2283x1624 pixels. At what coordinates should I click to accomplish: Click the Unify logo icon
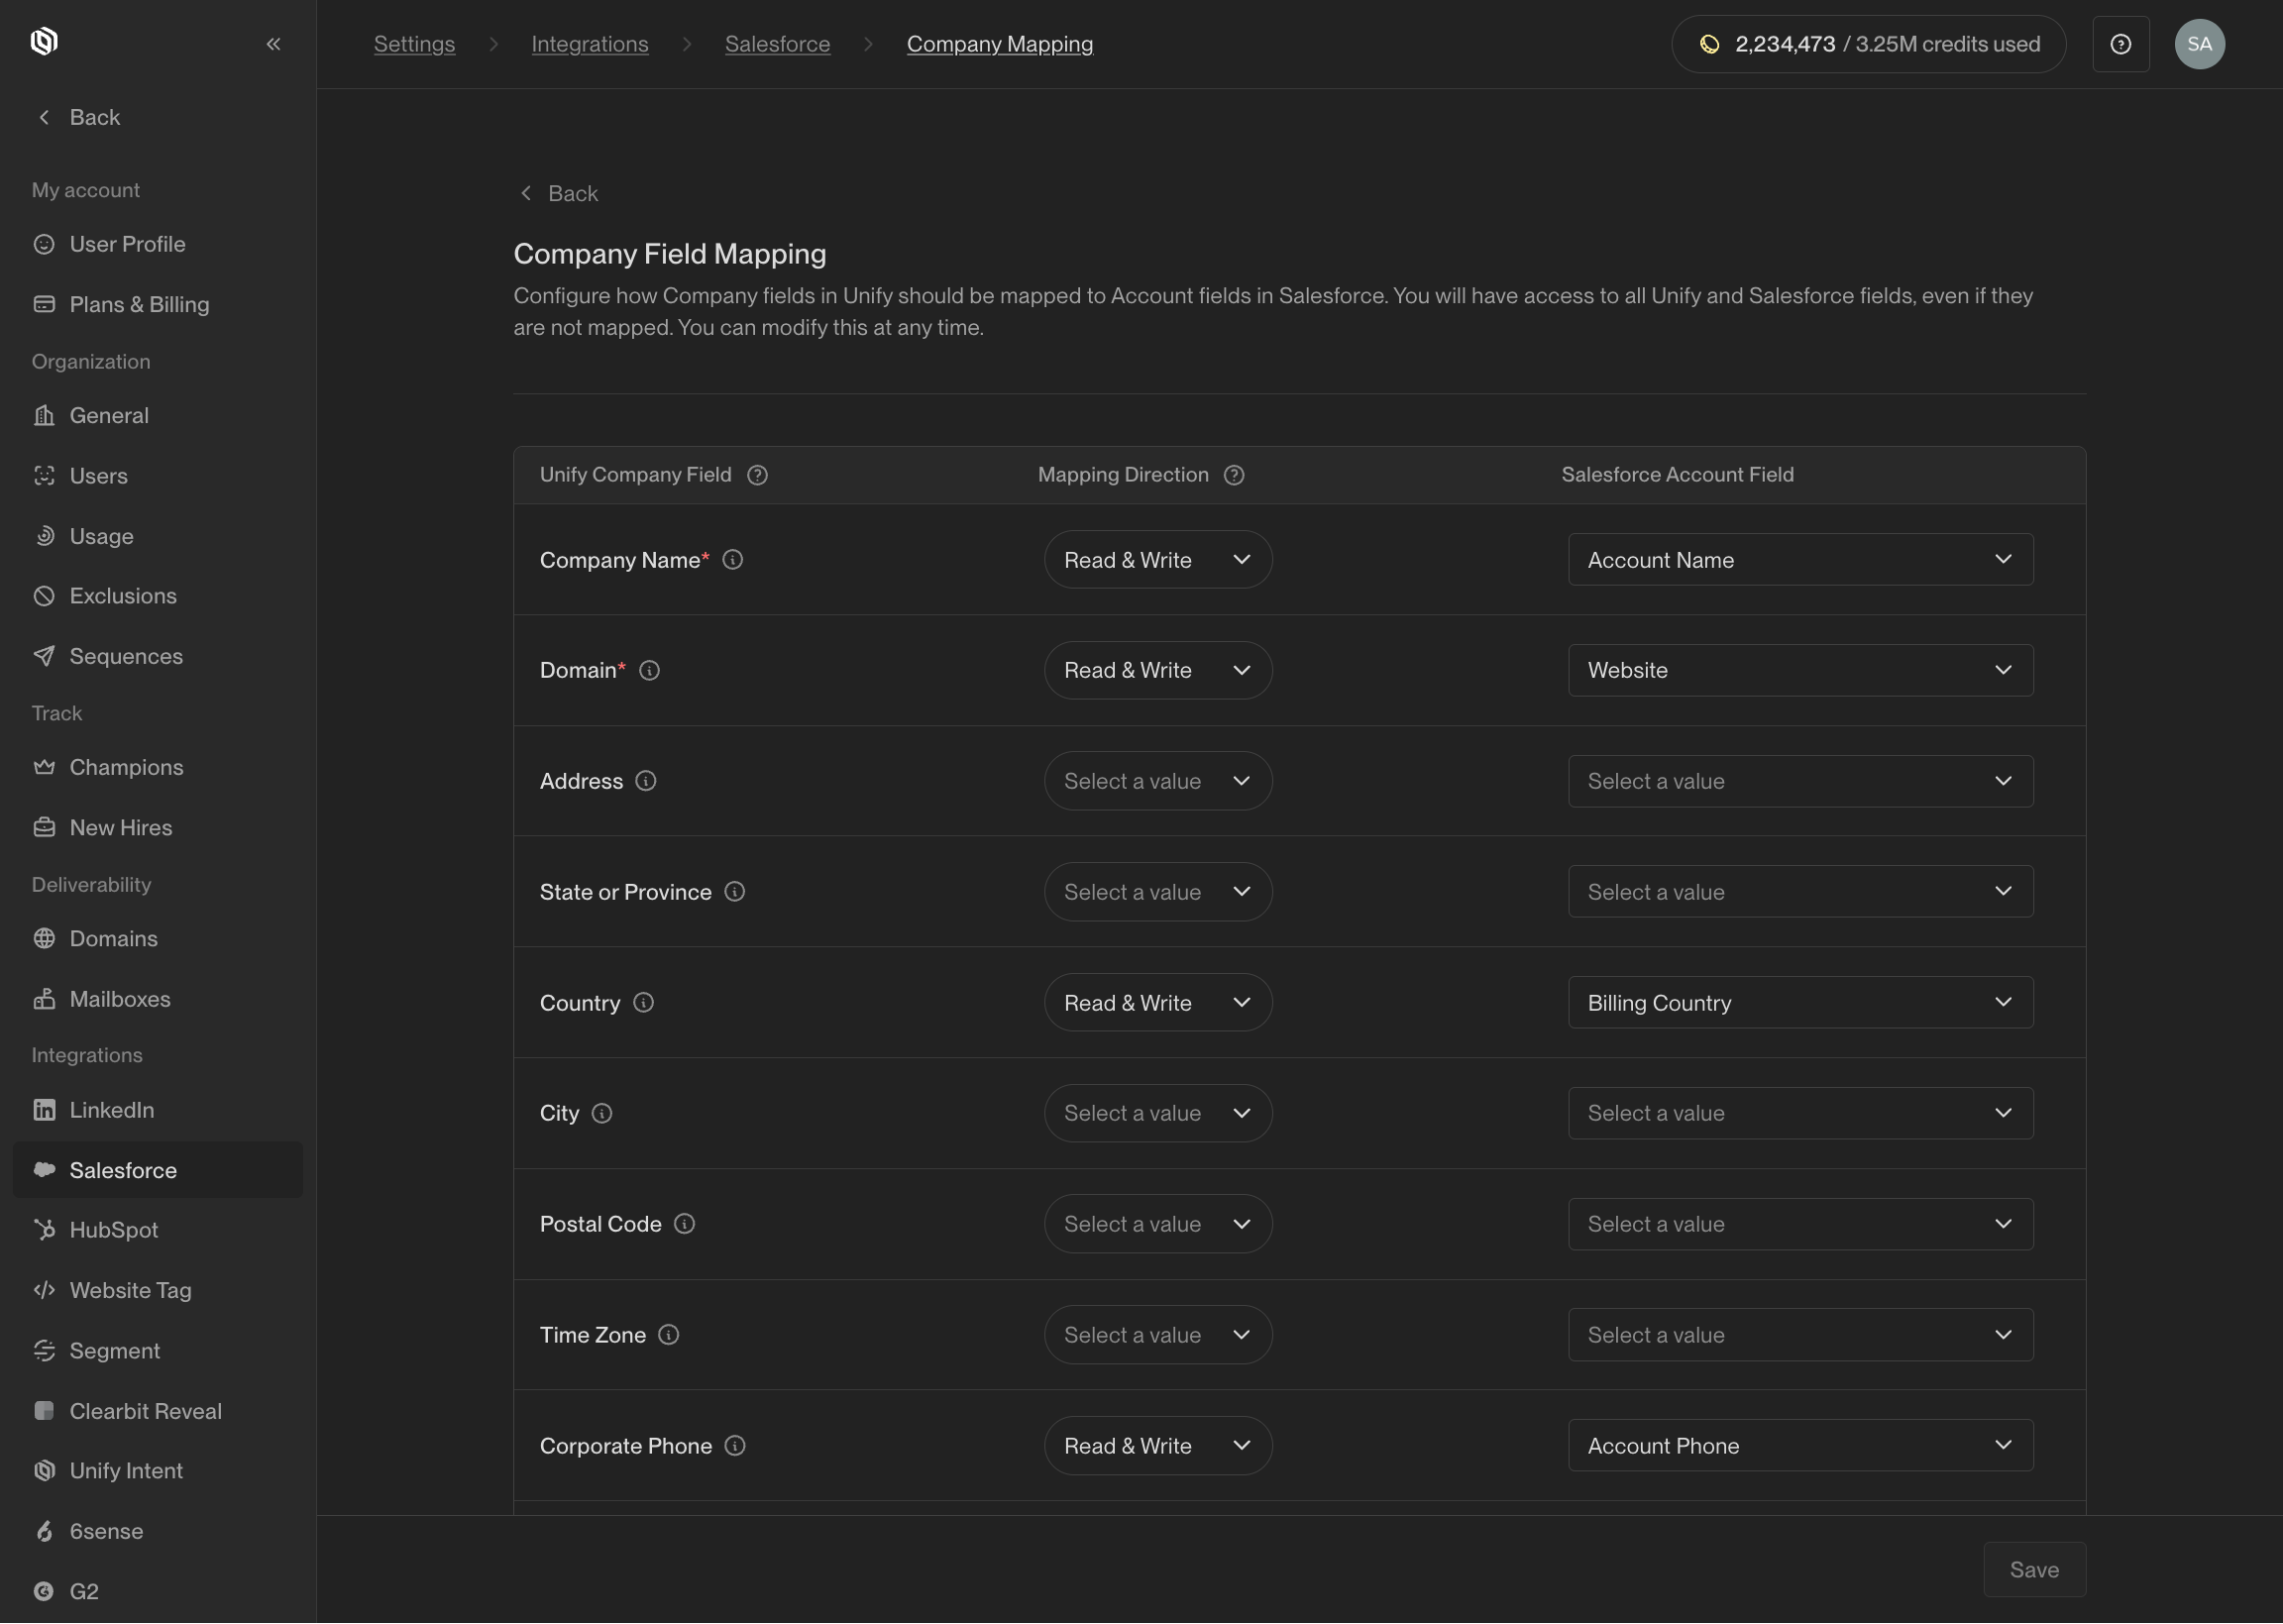tap(44, 42)
